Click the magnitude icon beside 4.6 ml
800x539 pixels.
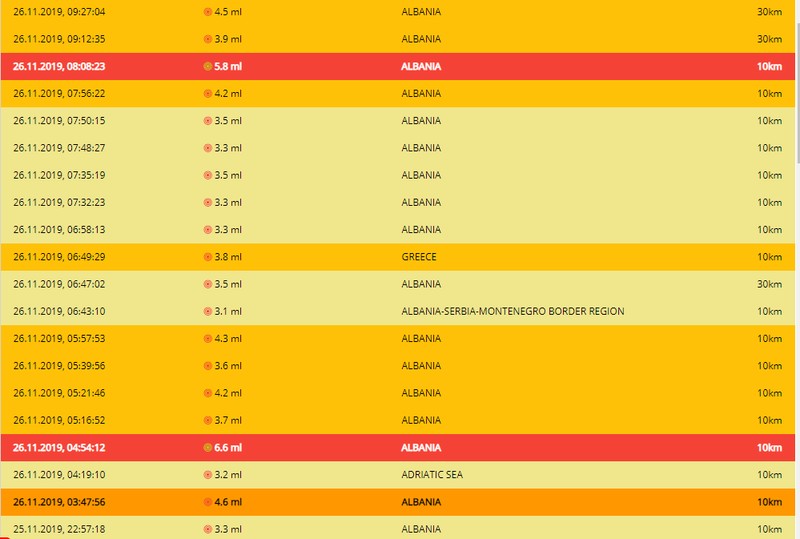[208, 502]
